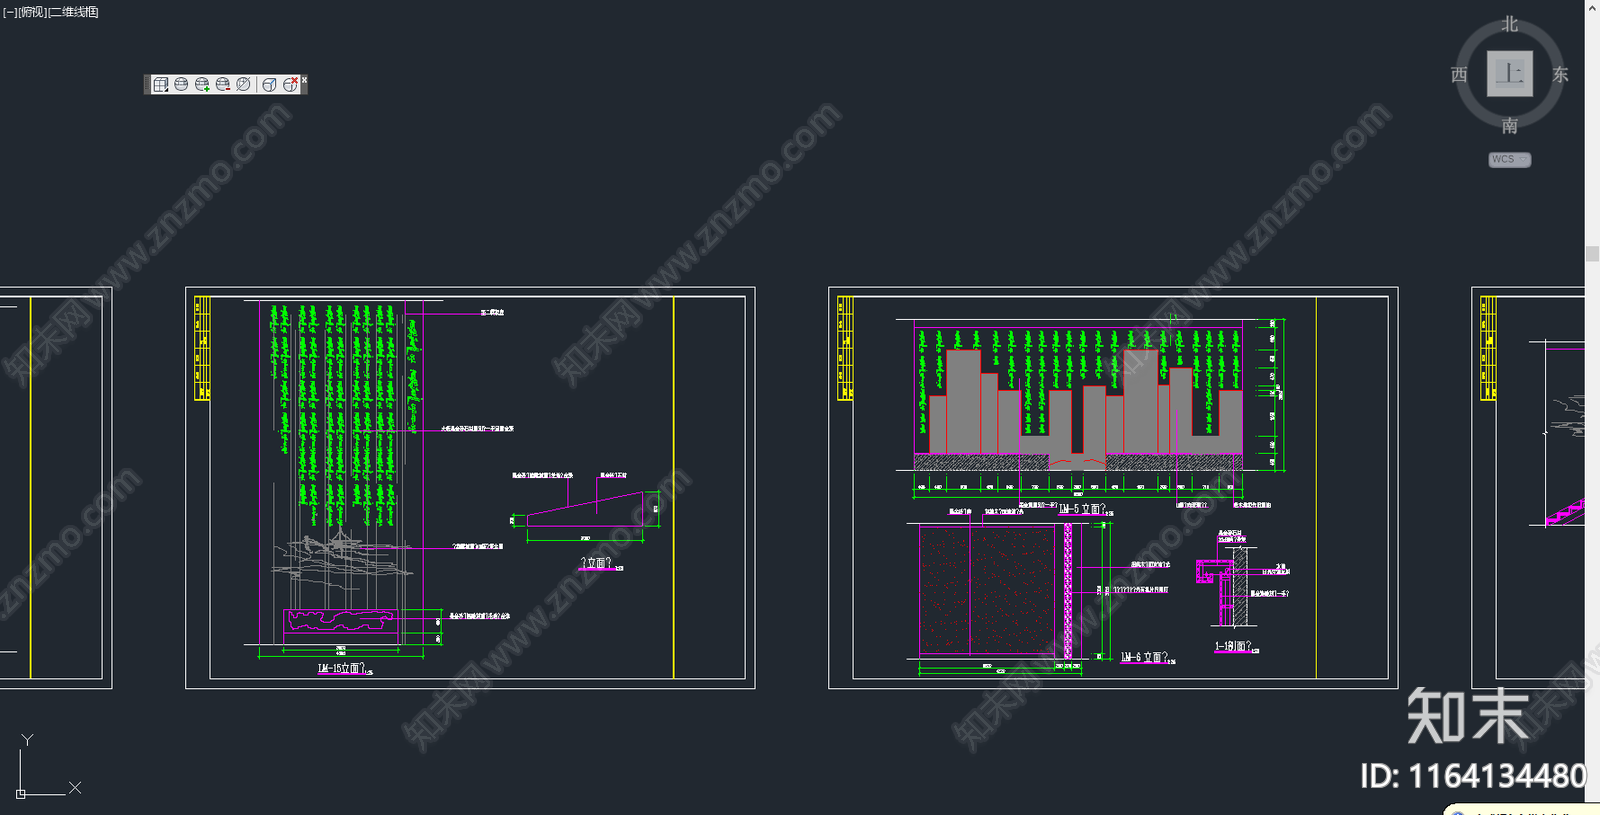The width and height of the screenshot is (1600, 815).
Task: Click the cube icon with red X
Action: coord(290,85)
